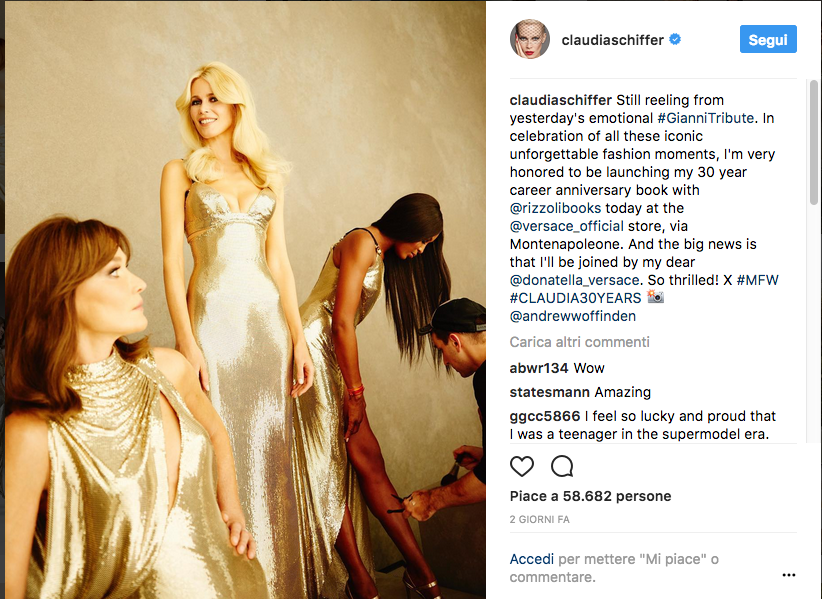Open the #MFW hashtag
Screen dimensions: 822x599
click(758, 280)
